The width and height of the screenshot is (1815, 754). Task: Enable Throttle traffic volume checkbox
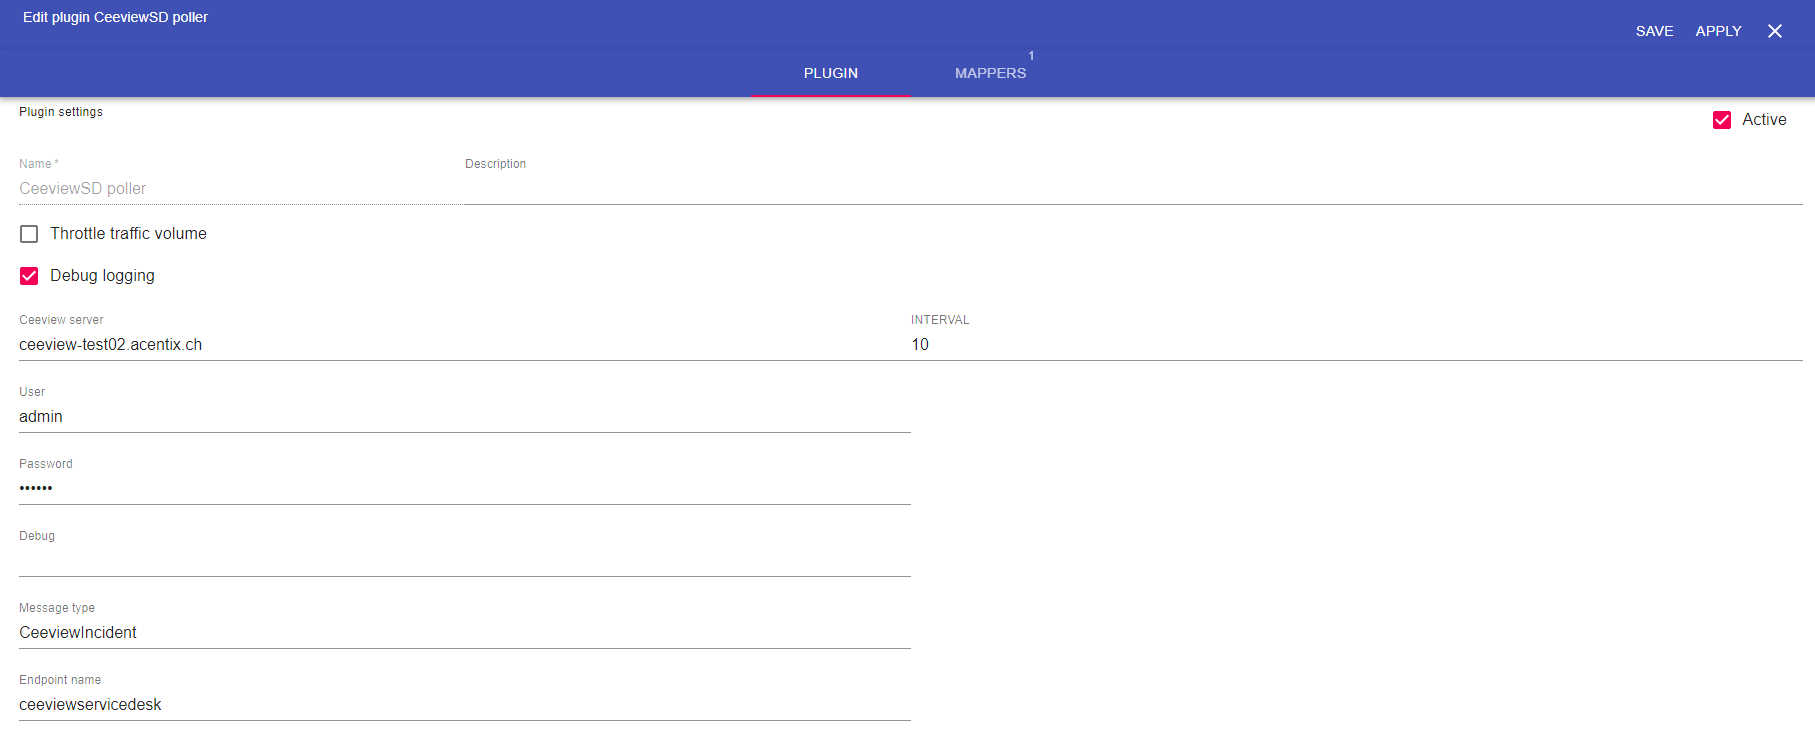pos(29,234)
